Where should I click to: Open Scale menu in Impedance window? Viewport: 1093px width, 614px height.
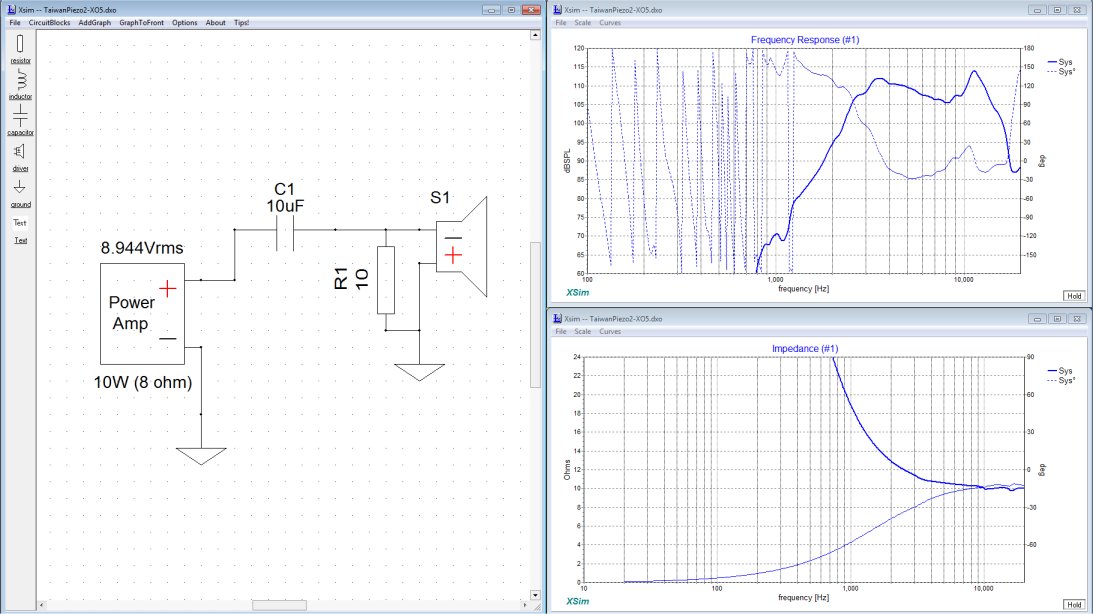coord(583,332)
